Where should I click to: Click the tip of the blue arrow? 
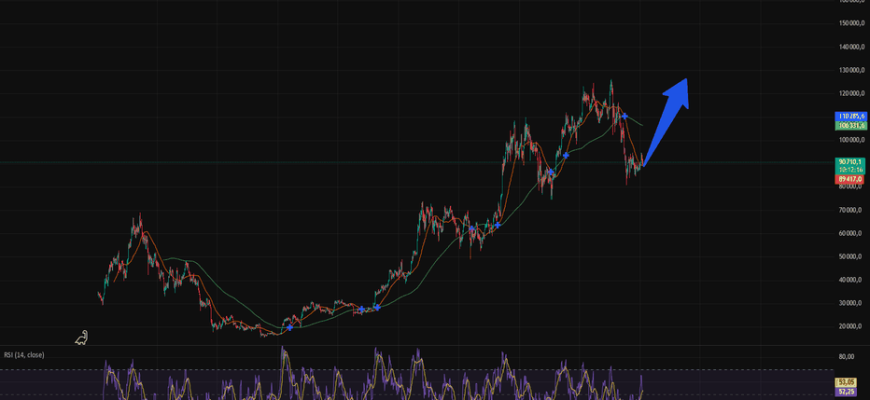(x=686, y=80)
